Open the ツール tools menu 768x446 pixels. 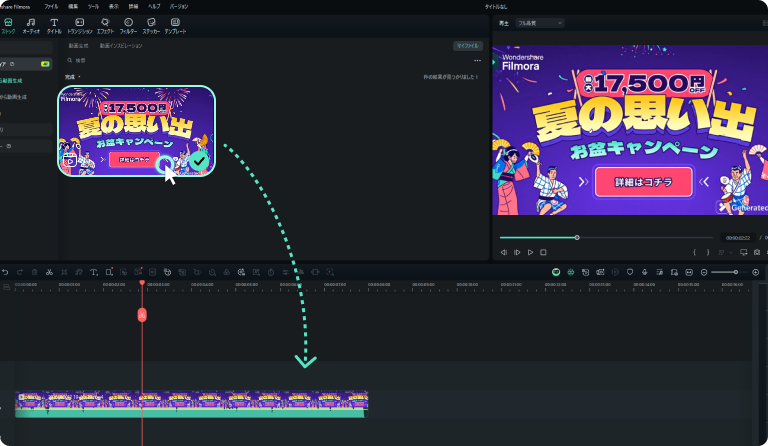point(93,6)
